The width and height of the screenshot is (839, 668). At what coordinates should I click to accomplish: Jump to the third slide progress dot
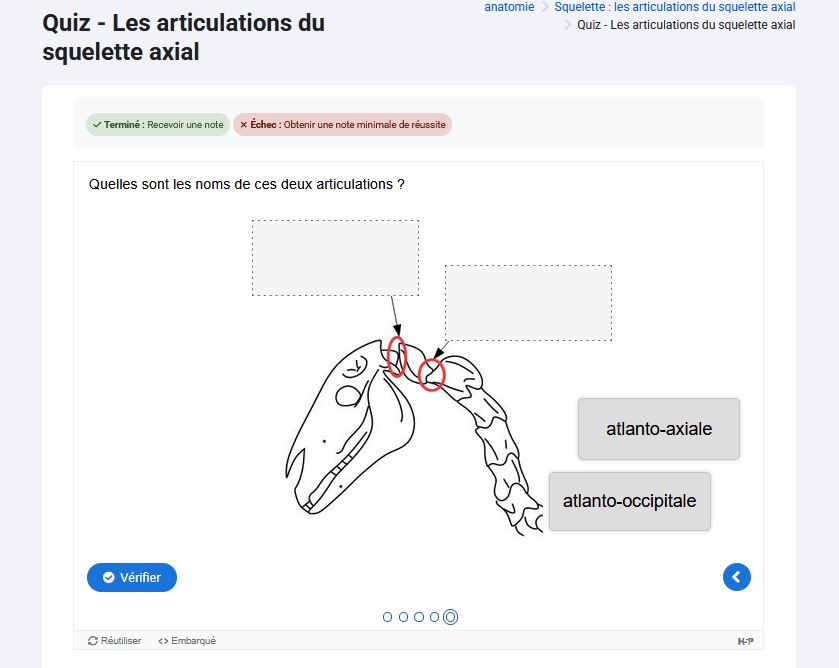(x=419, y=617)
